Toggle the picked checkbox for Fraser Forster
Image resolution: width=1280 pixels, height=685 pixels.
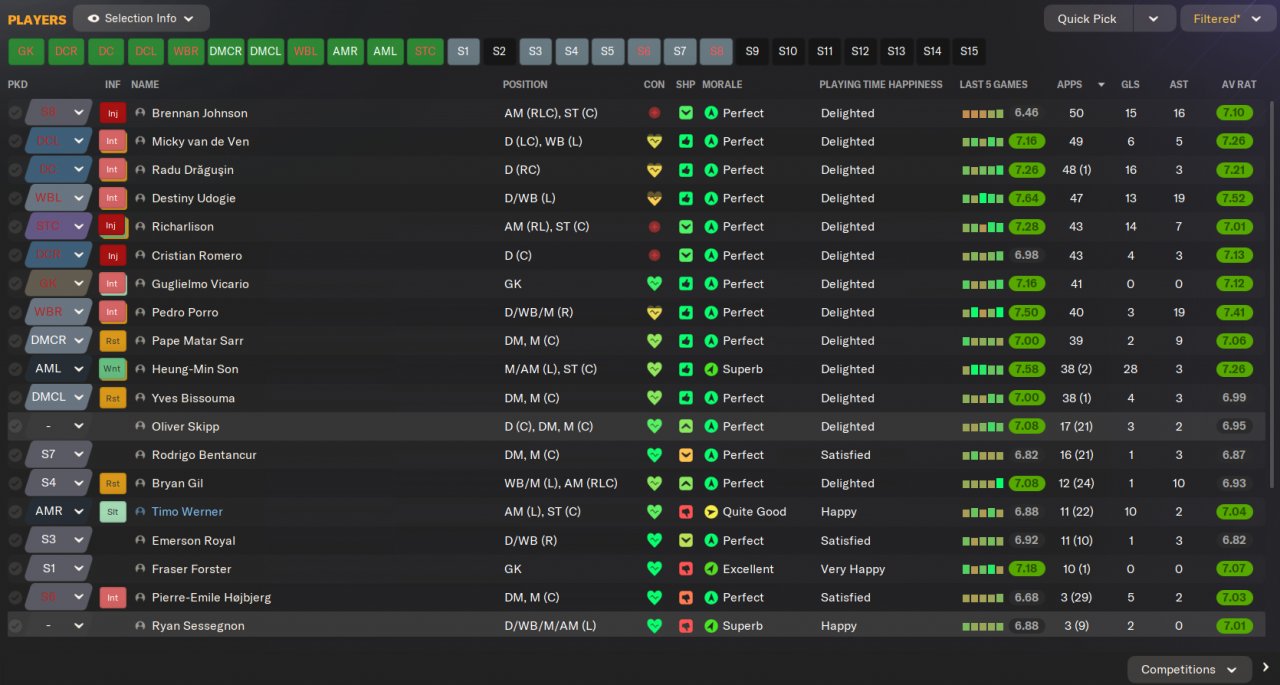[x=15, y=569]
